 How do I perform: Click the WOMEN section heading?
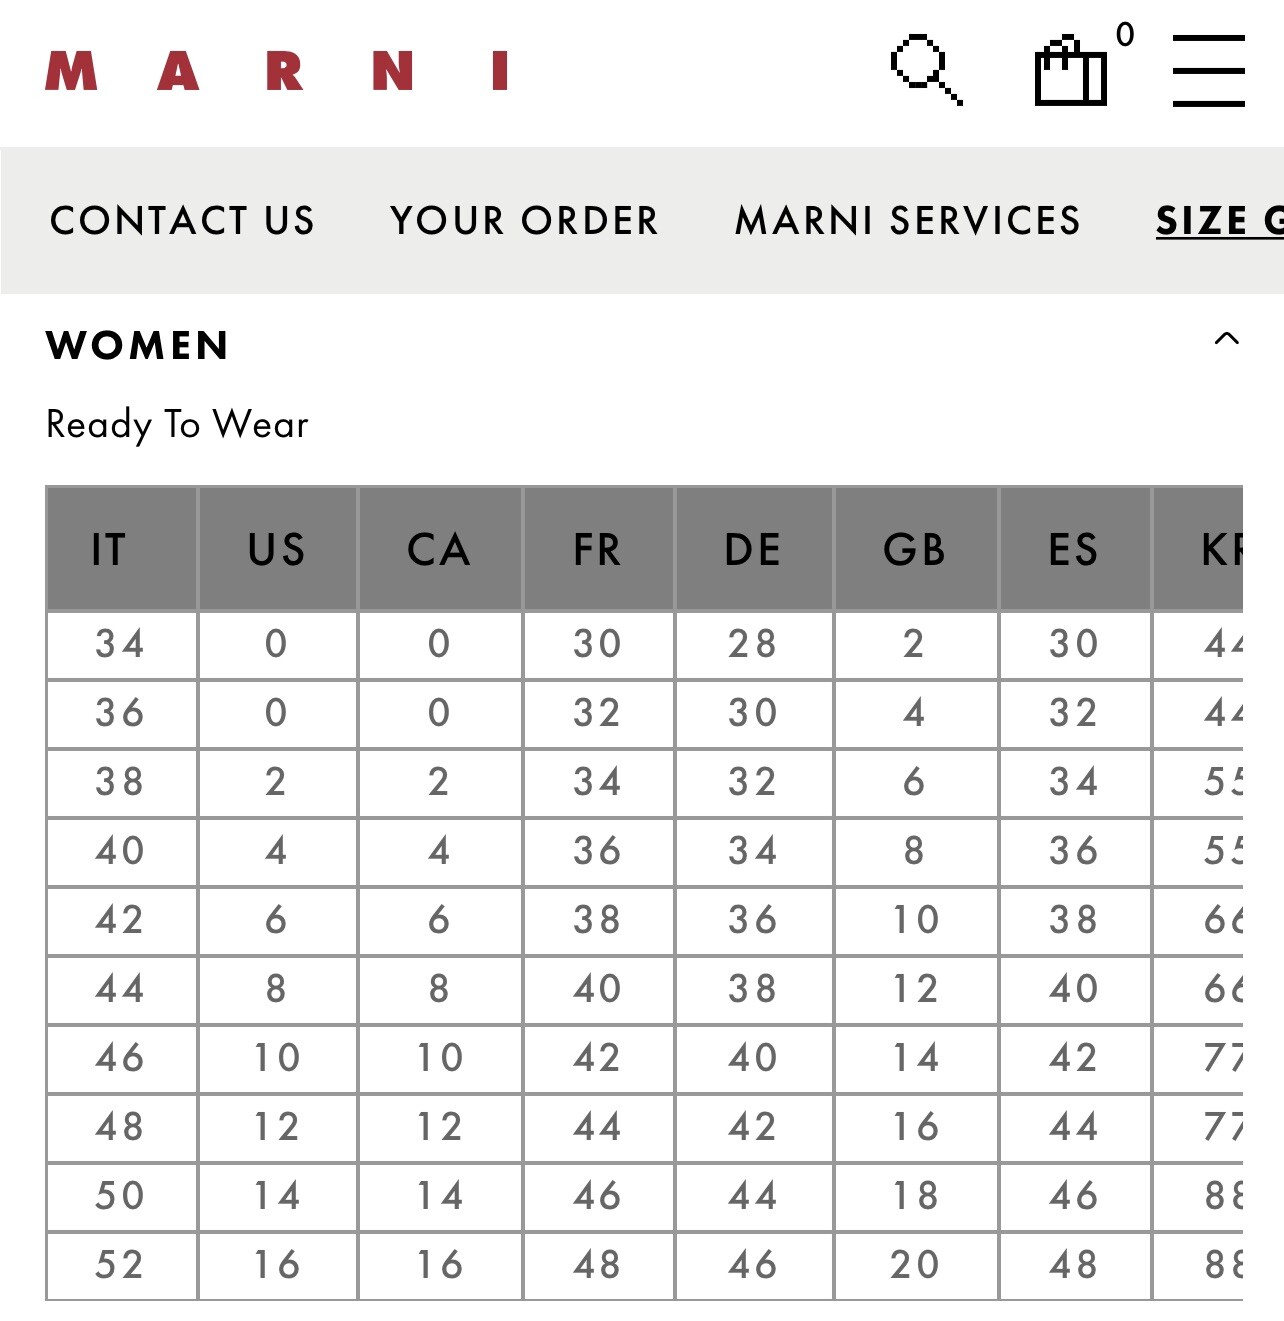click(x=138, y=345)
